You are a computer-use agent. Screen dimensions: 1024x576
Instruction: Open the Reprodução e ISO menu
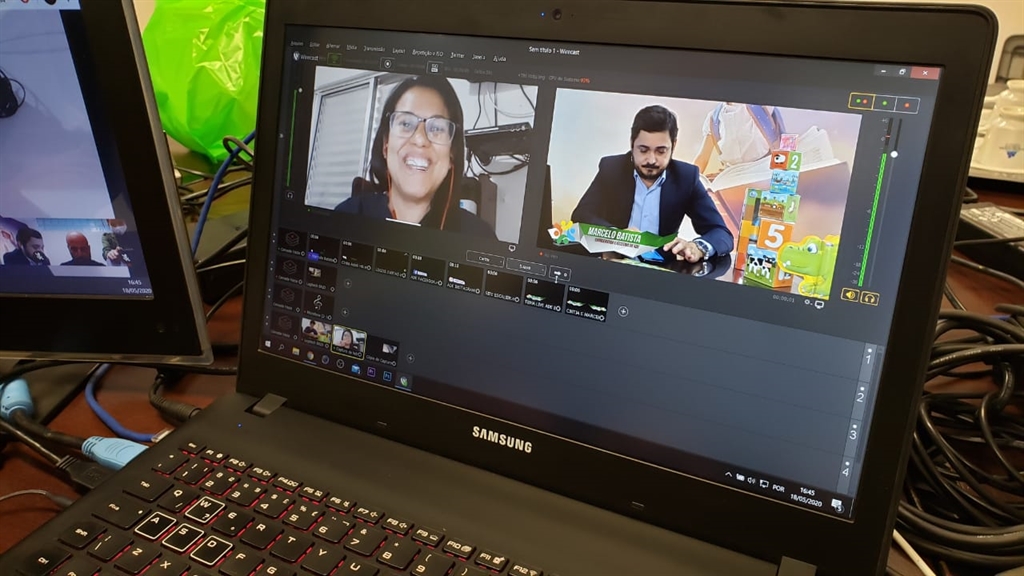[x=428, y=52]
